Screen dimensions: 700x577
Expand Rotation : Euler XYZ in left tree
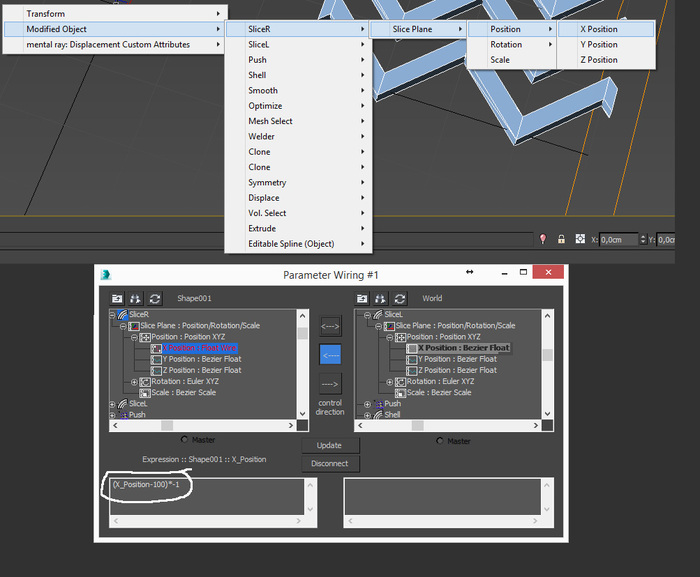pos(134,382)
